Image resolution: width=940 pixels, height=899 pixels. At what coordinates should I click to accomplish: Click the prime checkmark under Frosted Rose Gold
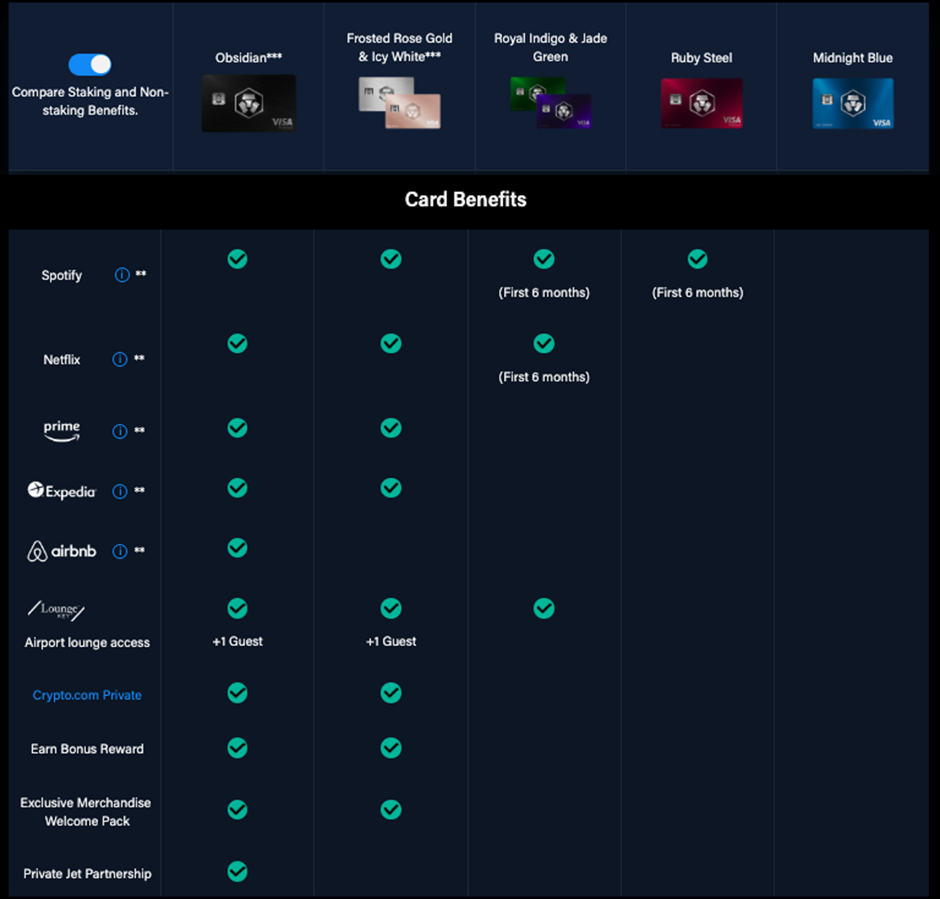tap(391, 428)
